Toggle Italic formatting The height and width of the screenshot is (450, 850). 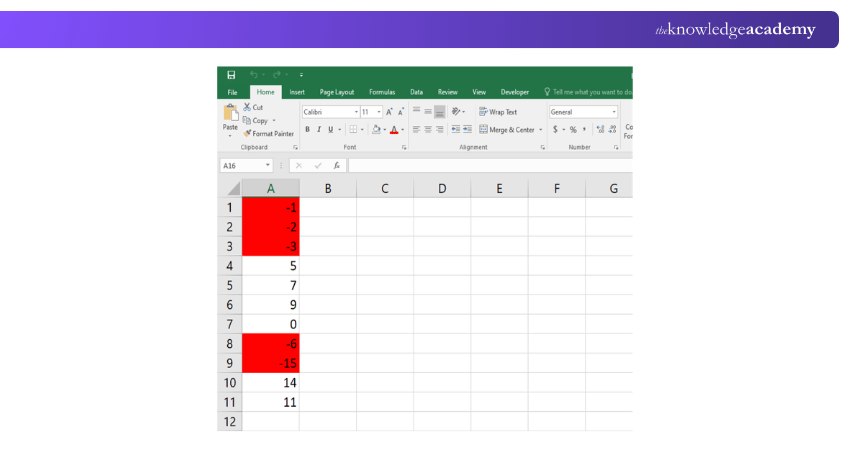coord(319,130)
